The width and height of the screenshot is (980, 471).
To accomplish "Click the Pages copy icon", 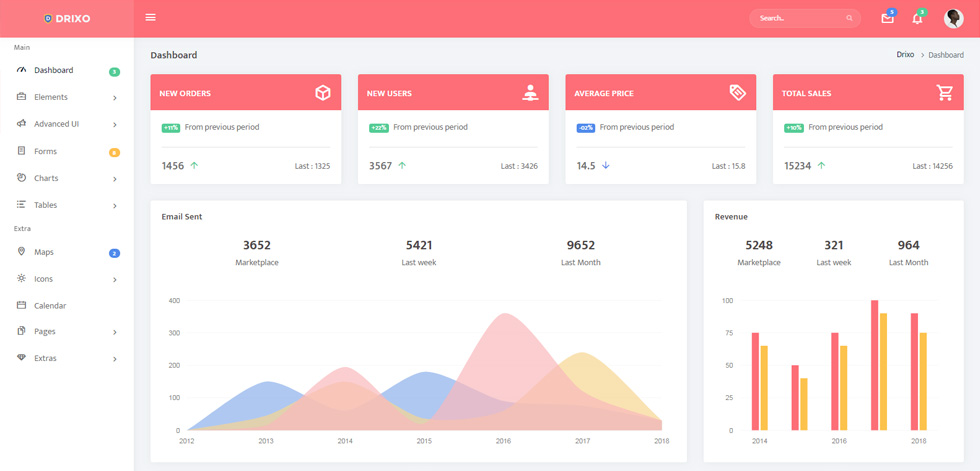I will click(x=21, y=330).
